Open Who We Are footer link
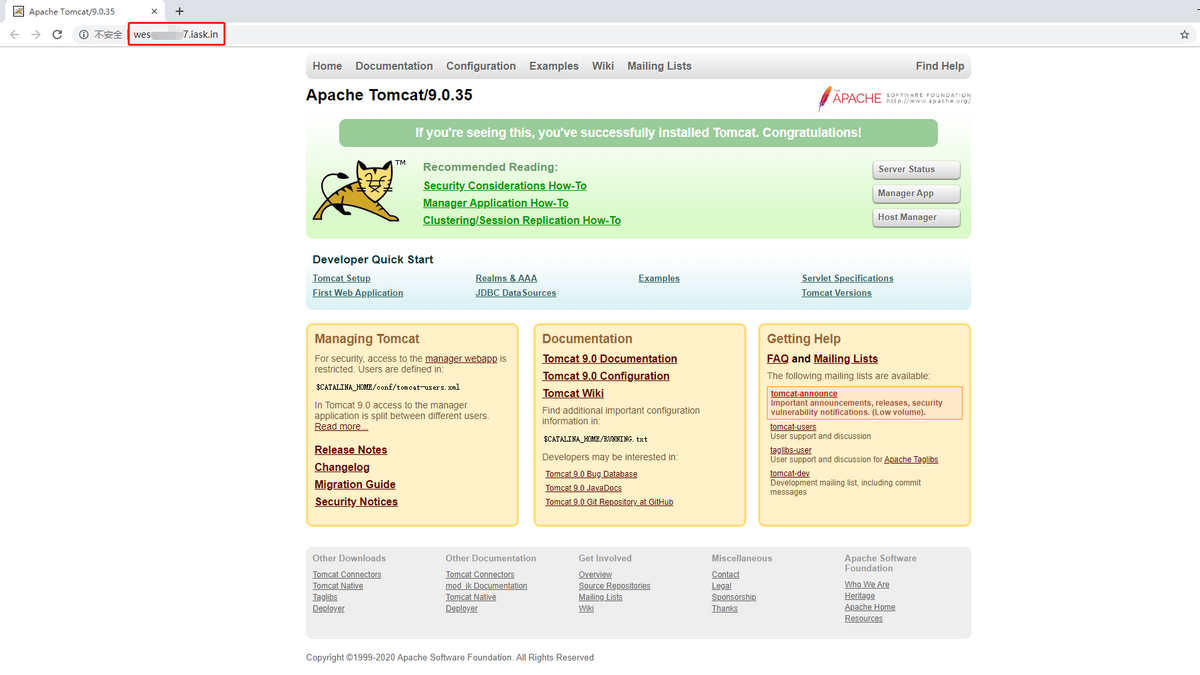The image size is (1200, 675). coord(867,585)
